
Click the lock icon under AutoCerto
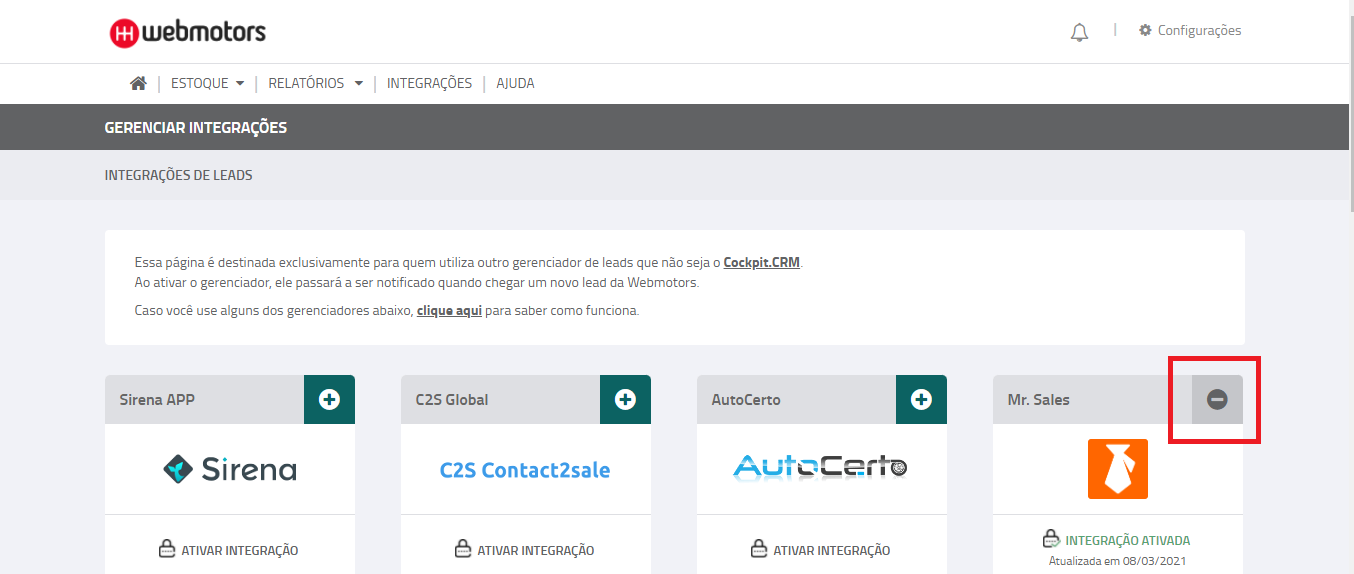pos(759,548)
